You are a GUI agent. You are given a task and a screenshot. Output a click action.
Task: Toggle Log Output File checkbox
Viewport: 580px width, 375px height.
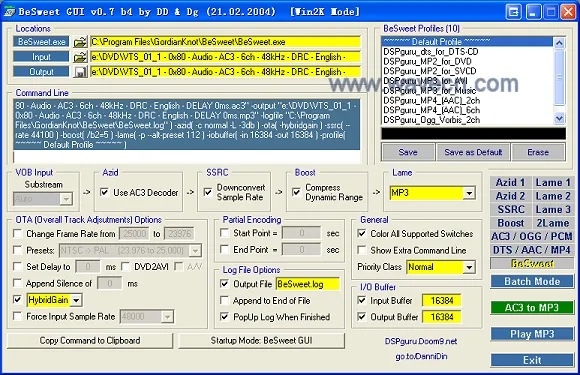click(x=224, y=284)
